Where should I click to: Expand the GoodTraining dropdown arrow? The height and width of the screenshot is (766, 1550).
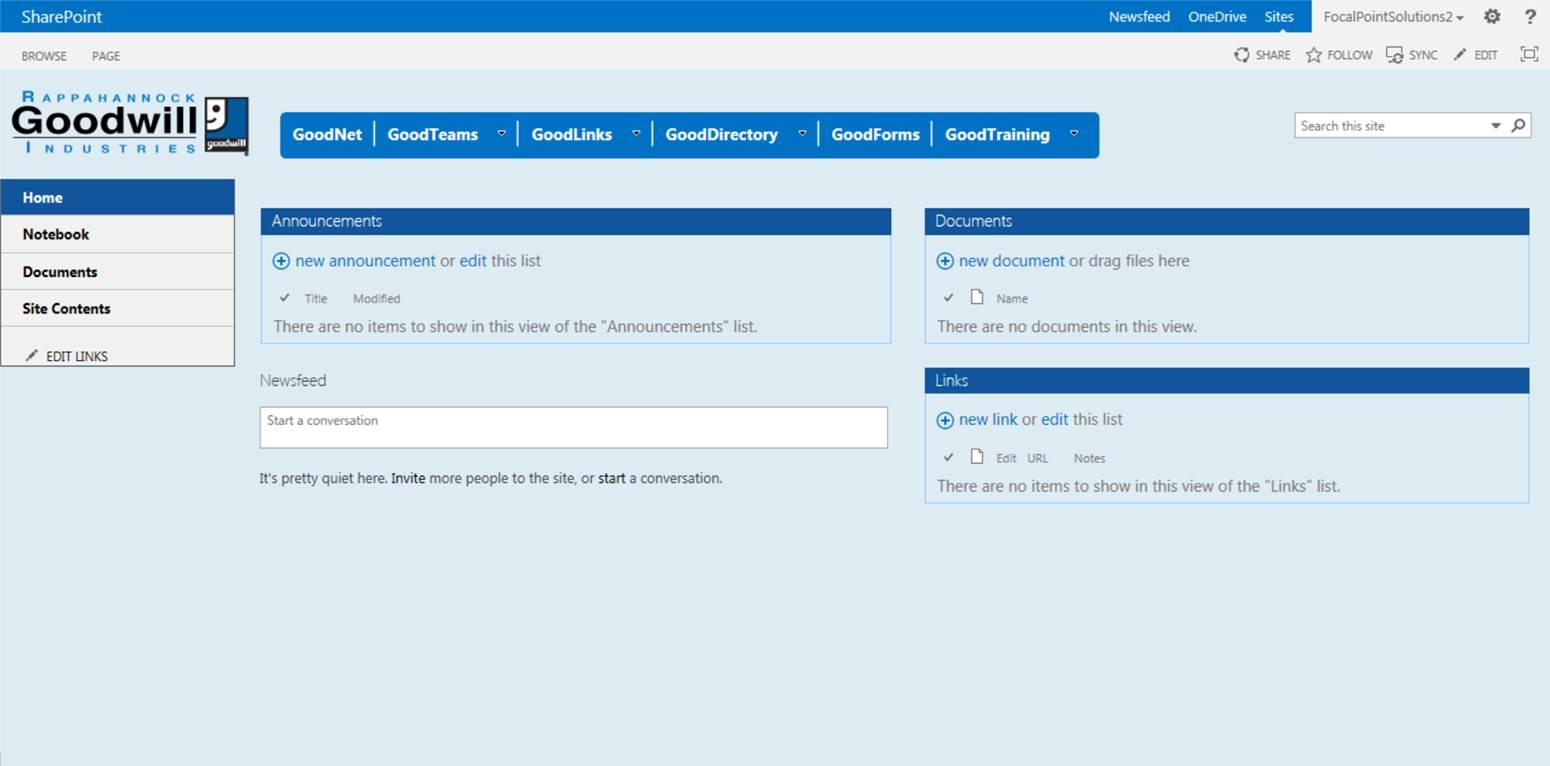[1073, 133]
